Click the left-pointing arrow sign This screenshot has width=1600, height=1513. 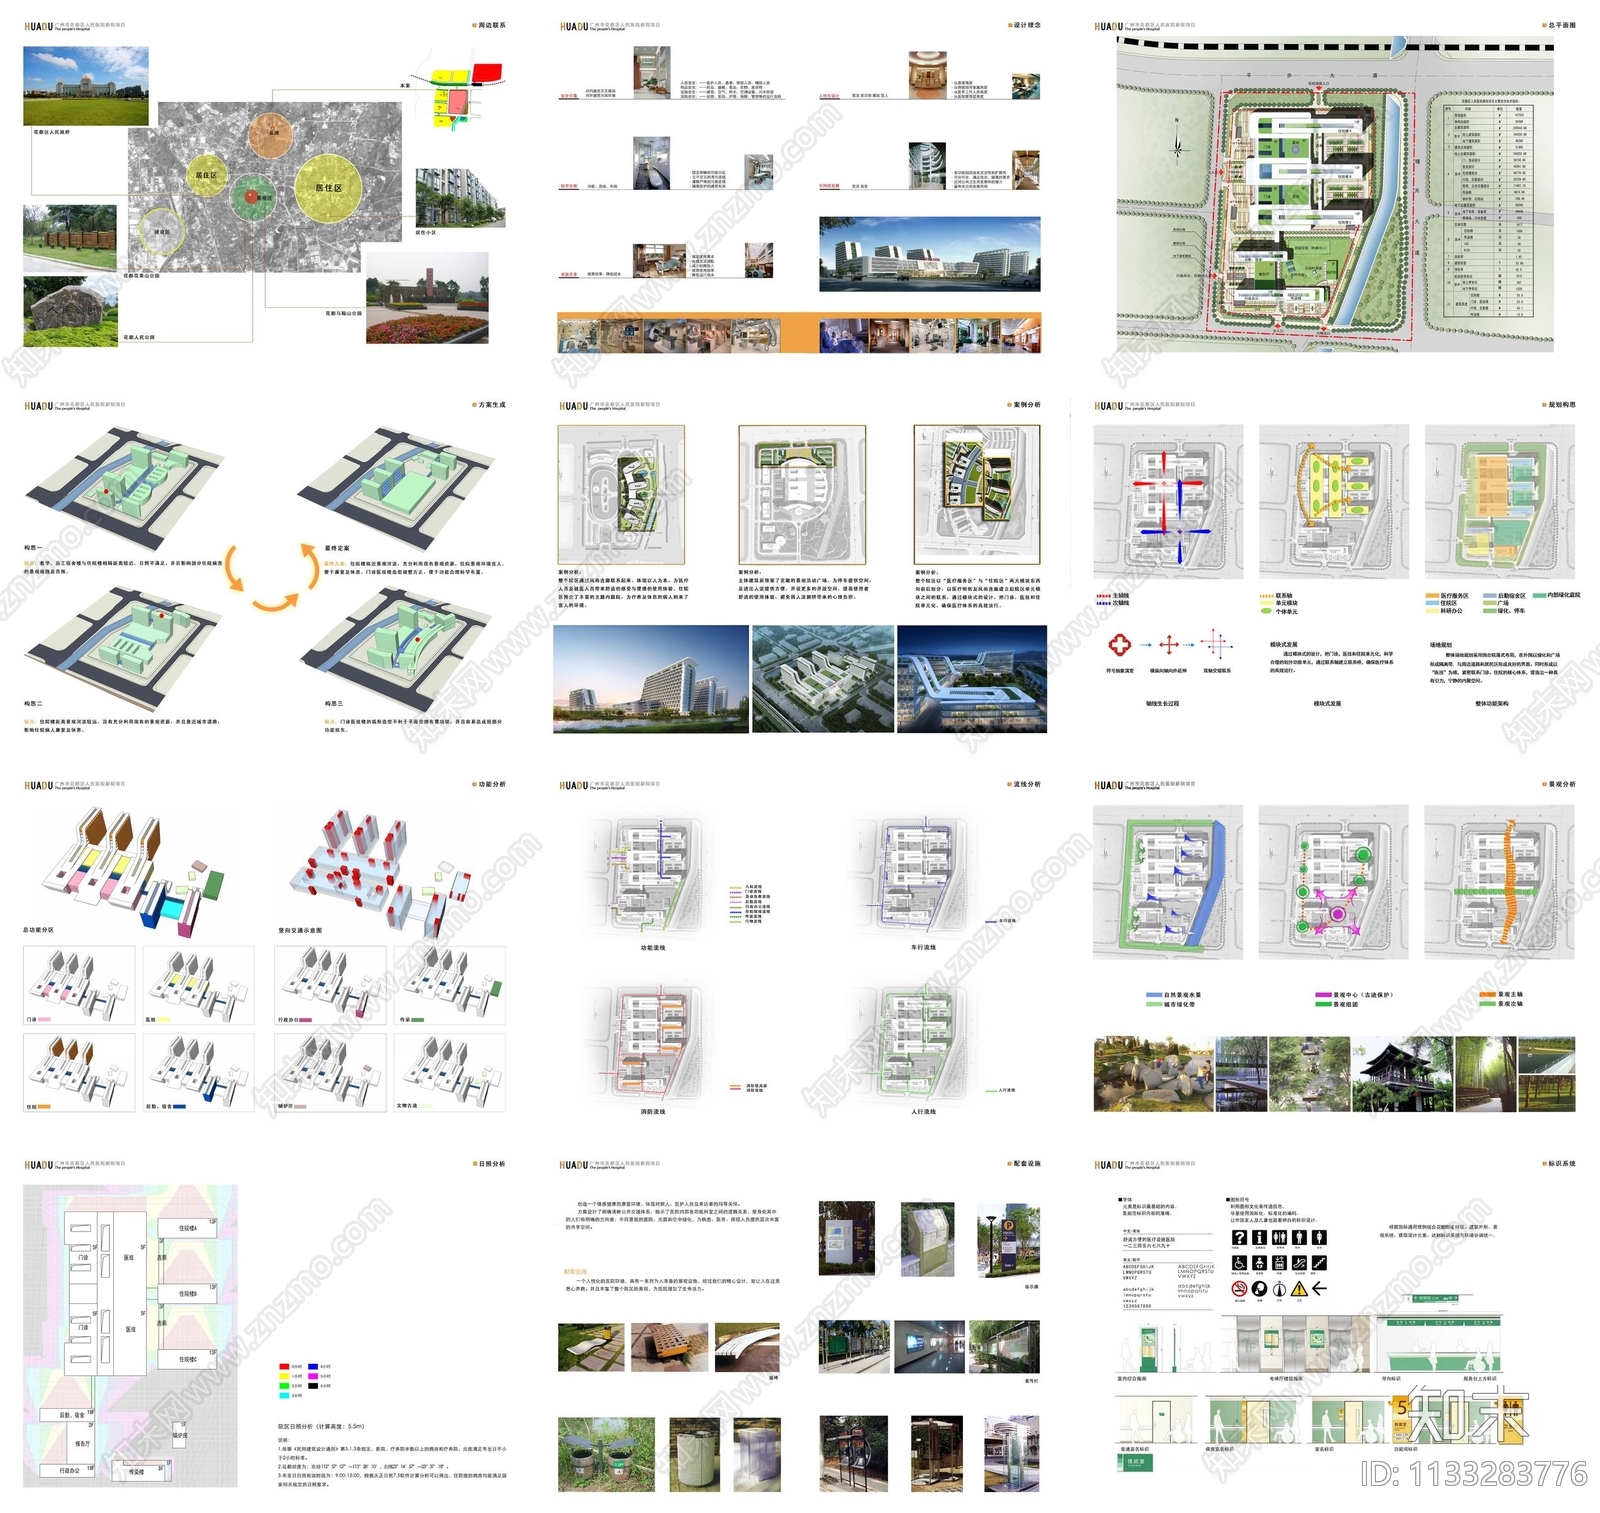coord(1319,1289)
